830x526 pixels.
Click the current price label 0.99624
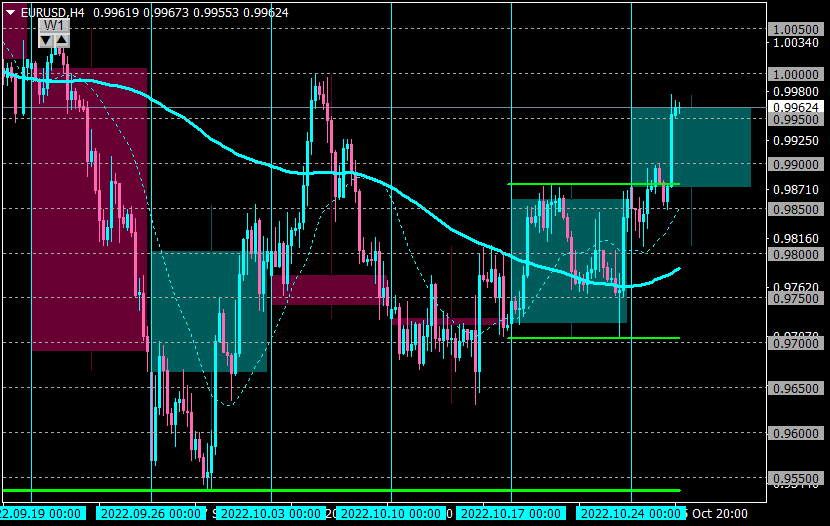[796, 107]
